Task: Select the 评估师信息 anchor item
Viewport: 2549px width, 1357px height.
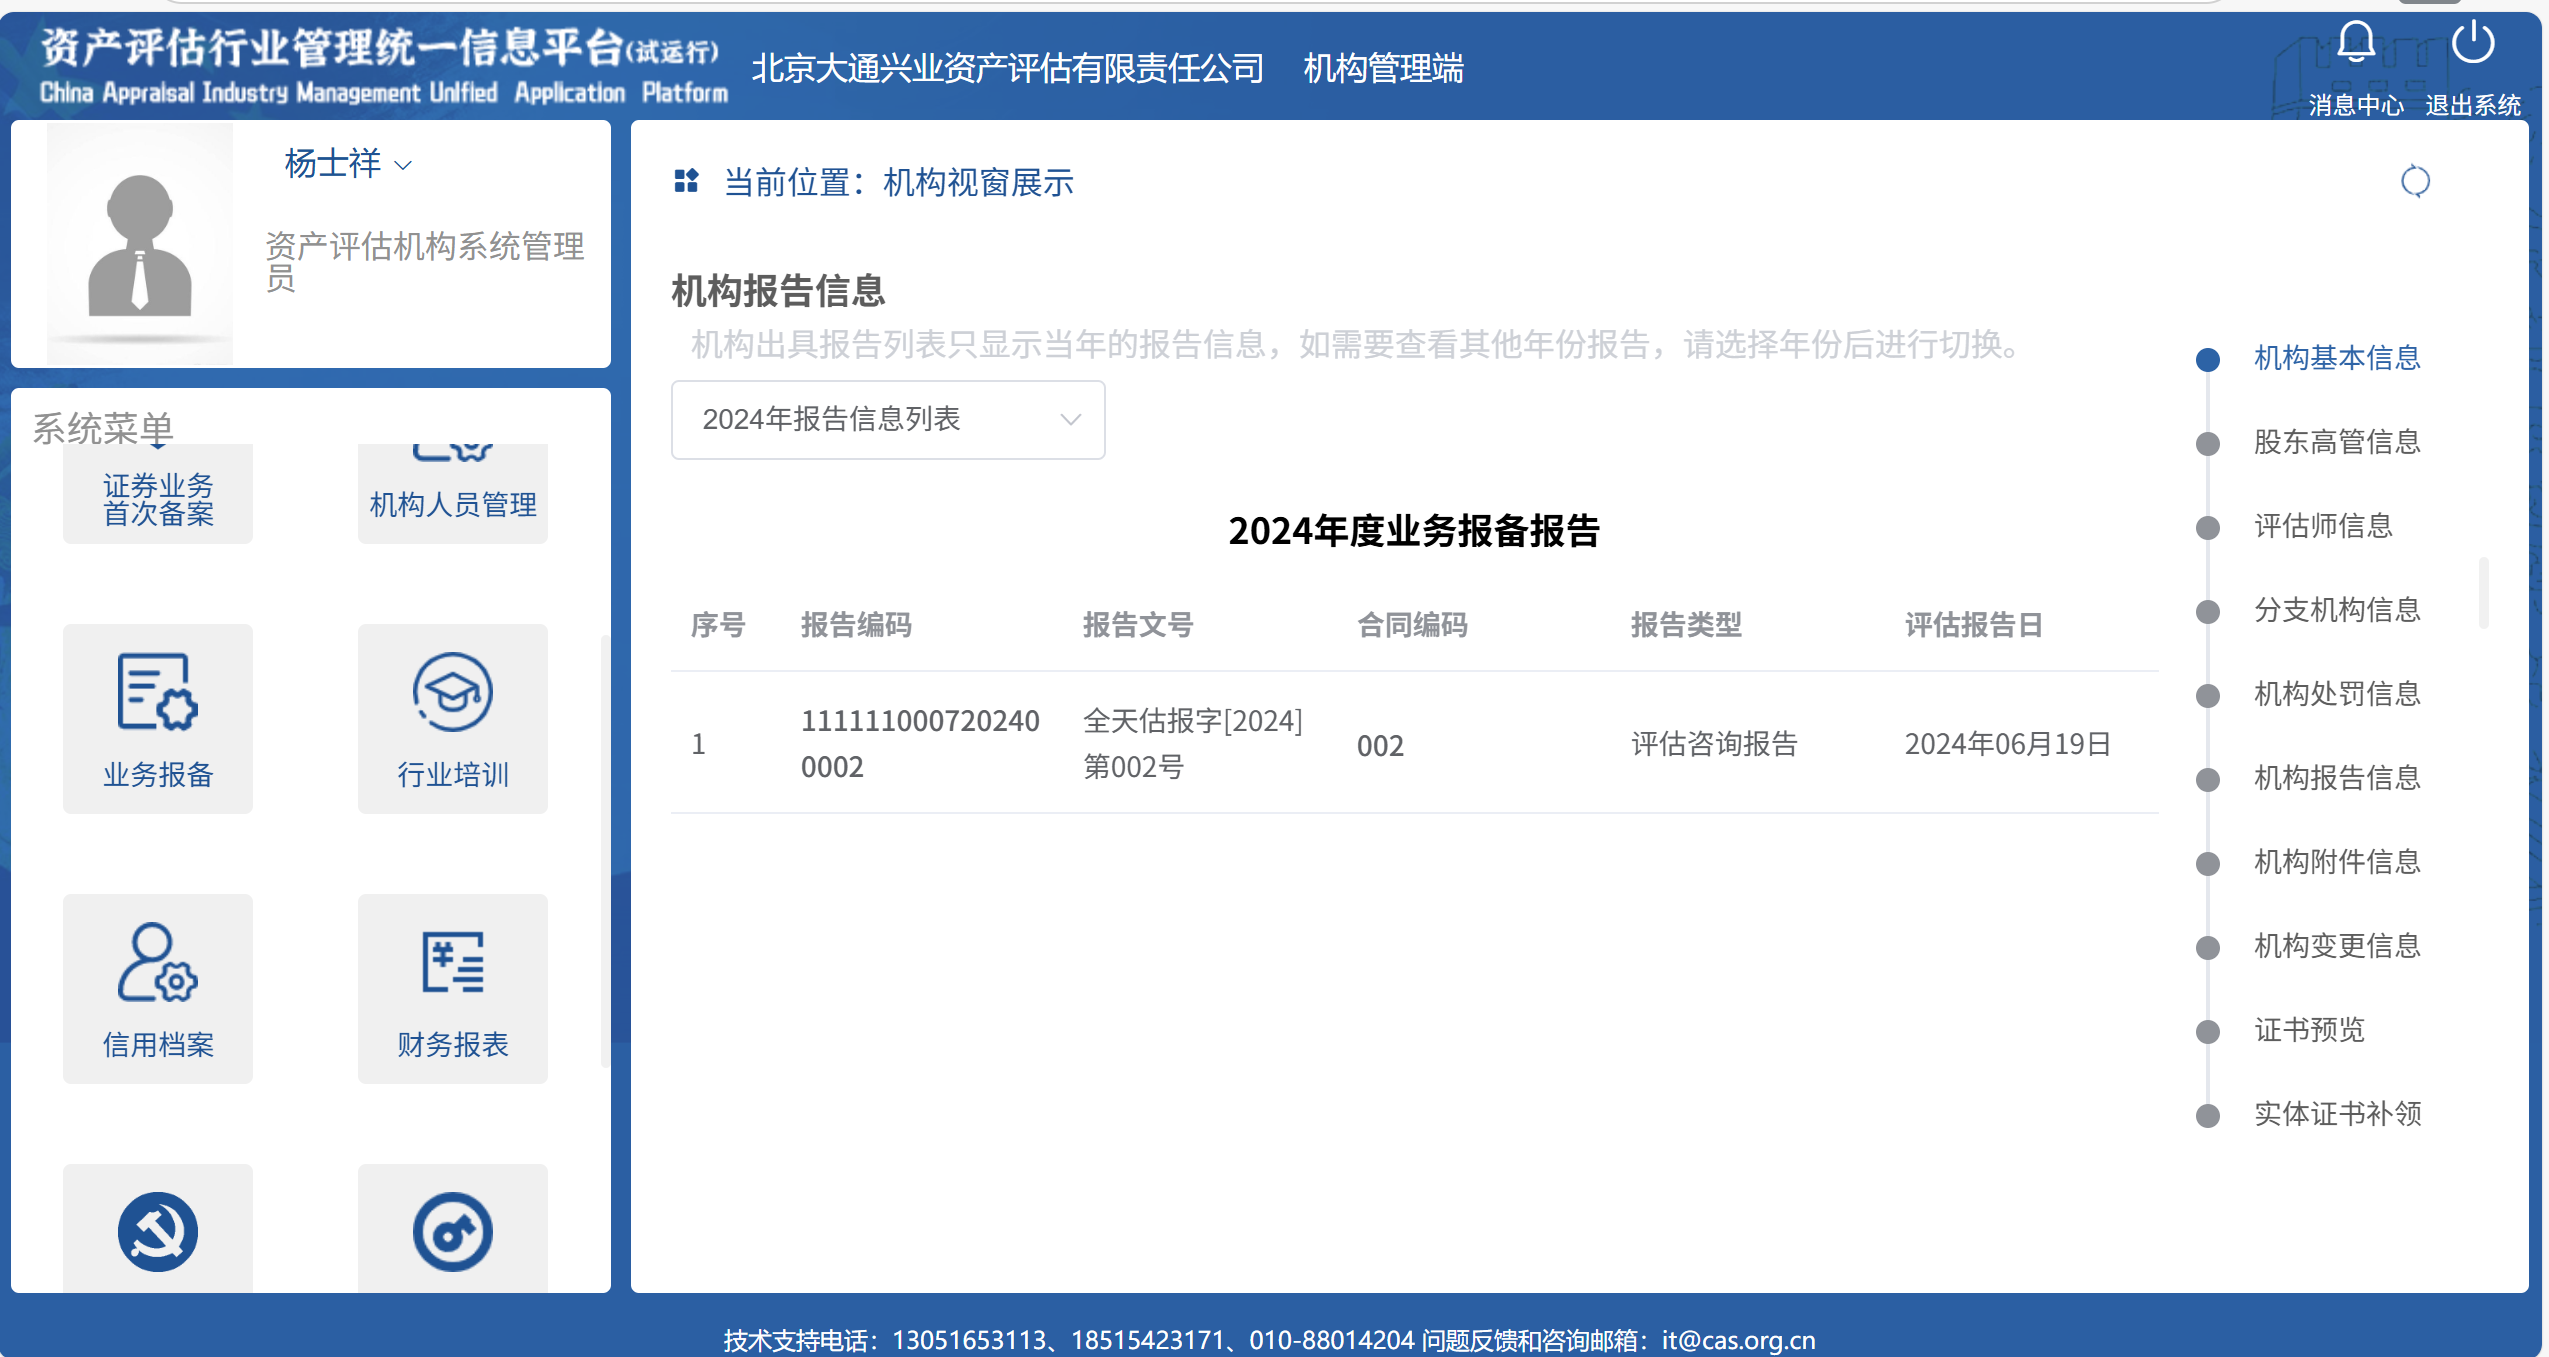Action: 2322,526
